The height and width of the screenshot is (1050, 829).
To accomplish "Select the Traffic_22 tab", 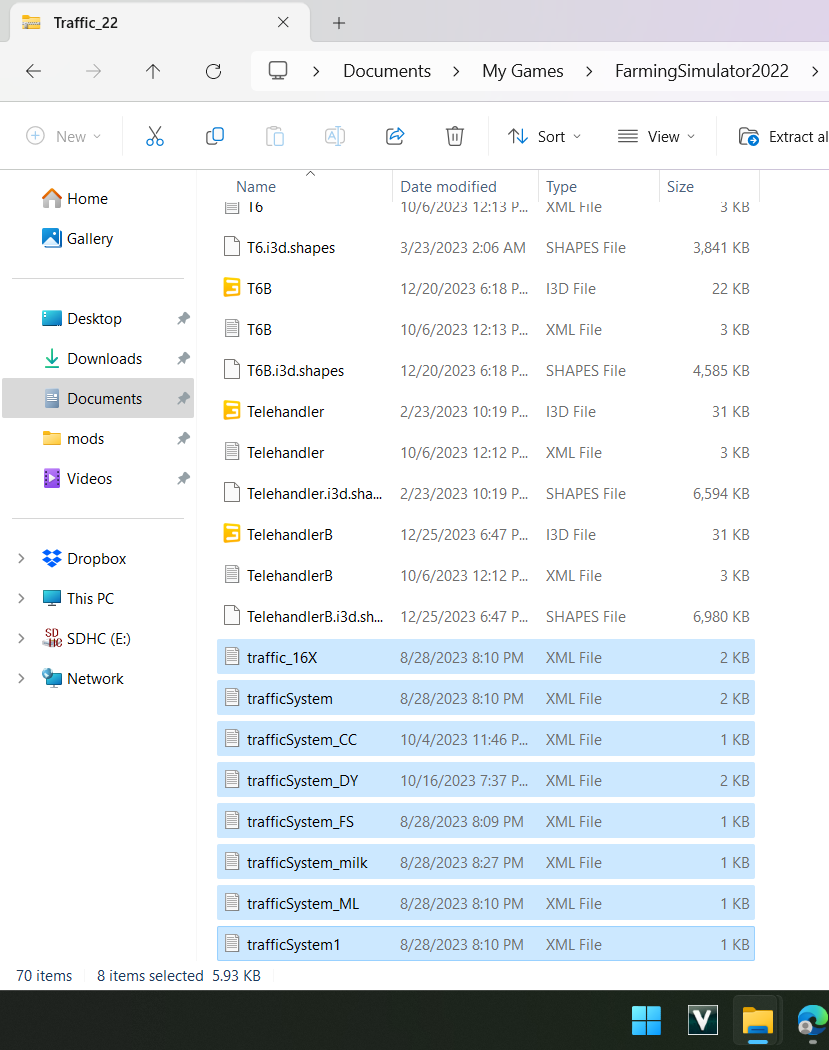I will [159, 23].
